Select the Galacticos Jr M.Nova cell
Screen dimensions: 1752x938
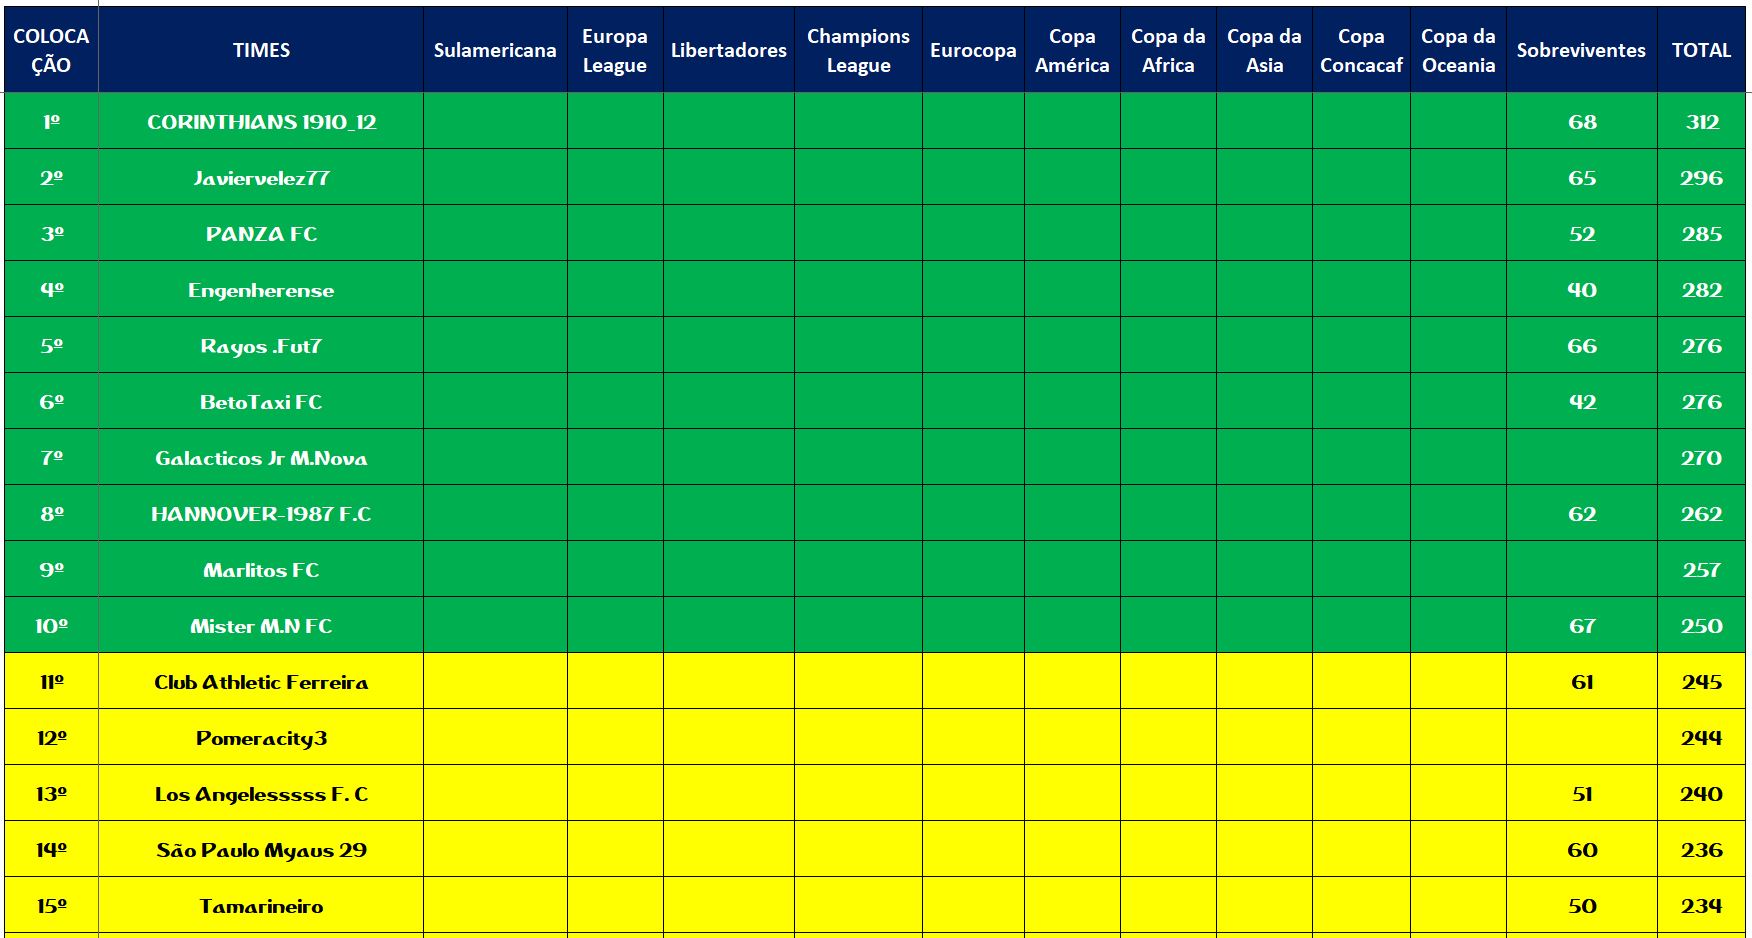261,458
